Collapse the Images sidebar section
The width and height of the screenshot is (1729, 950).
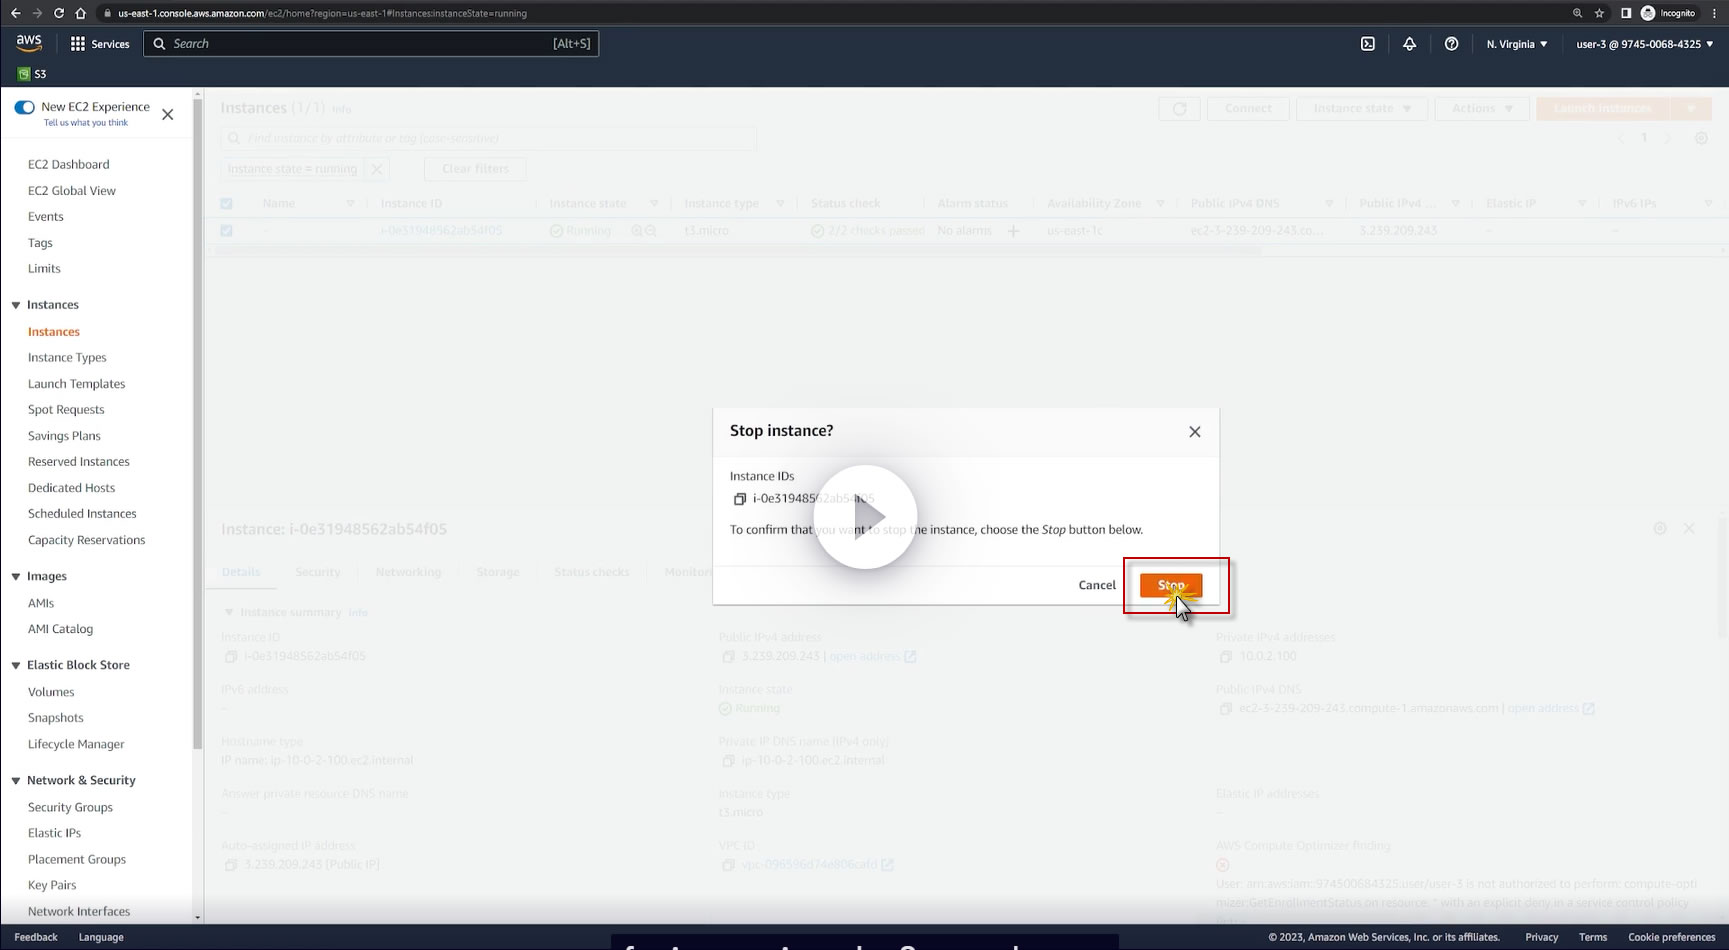[16, 577]
